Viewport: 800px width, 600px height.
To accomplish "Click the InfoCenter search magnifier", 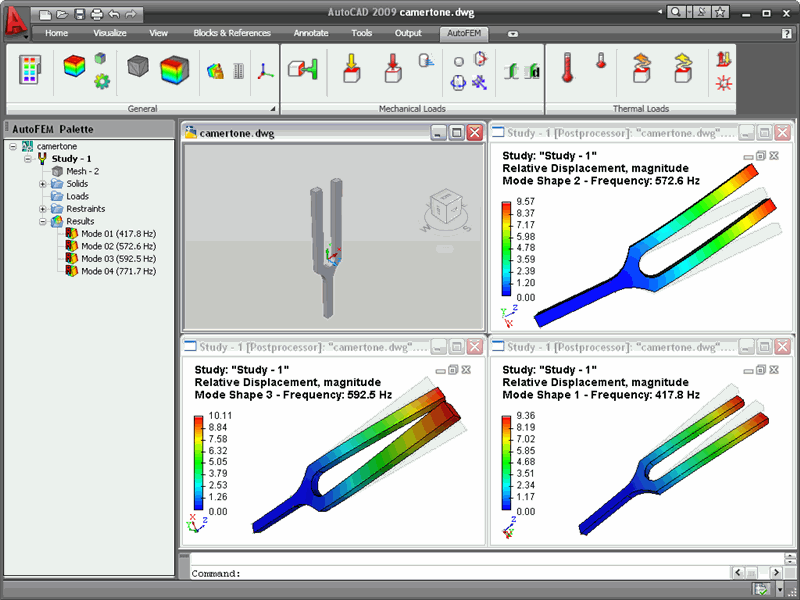I will coord(676,12).
